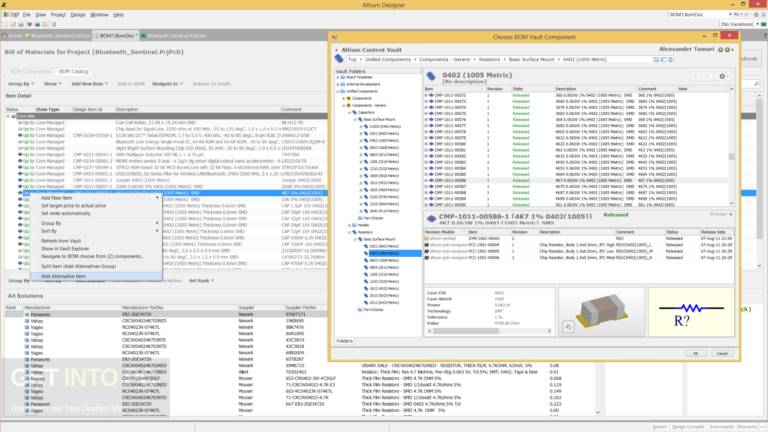Click the resistor schematic symbol preview
This screenshot has height=432, width=768.
[x=692, y=312]
